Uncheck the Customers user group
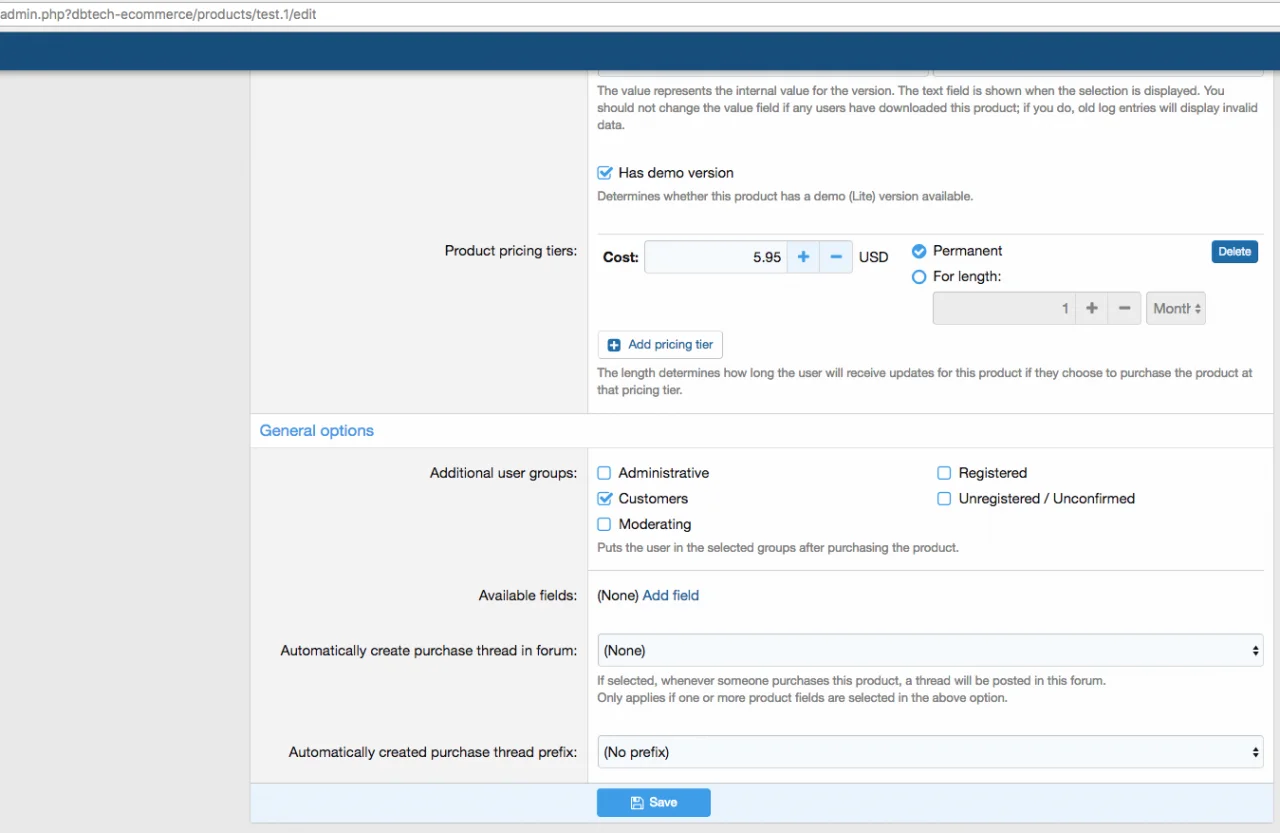 pos(605,499)
